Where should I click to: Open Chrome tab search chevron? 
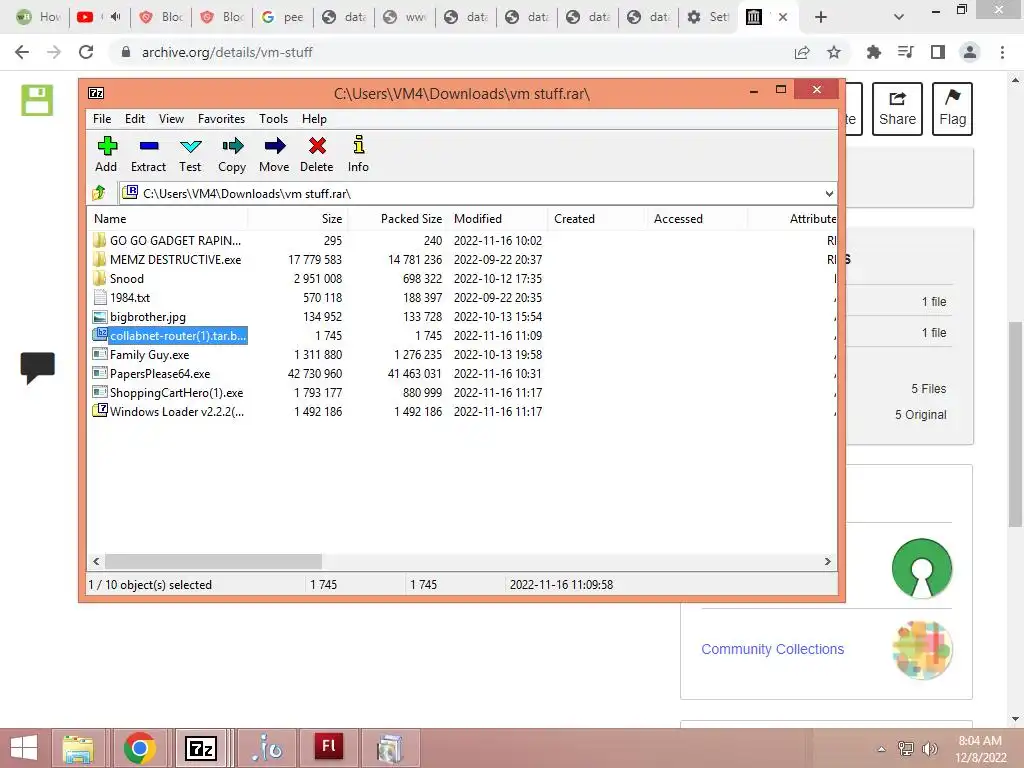click(899, 17)
